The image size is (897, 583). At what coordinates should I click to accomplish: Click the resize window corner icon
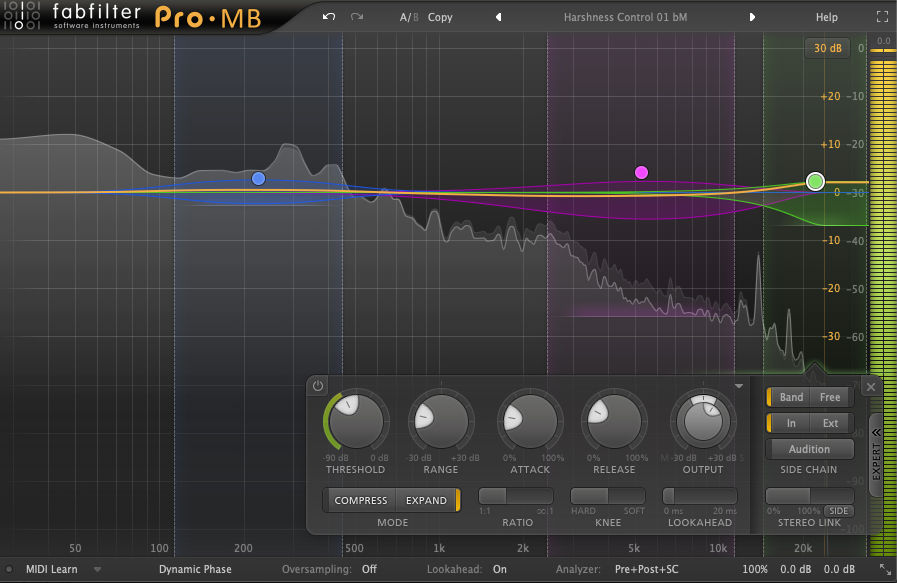885,569
